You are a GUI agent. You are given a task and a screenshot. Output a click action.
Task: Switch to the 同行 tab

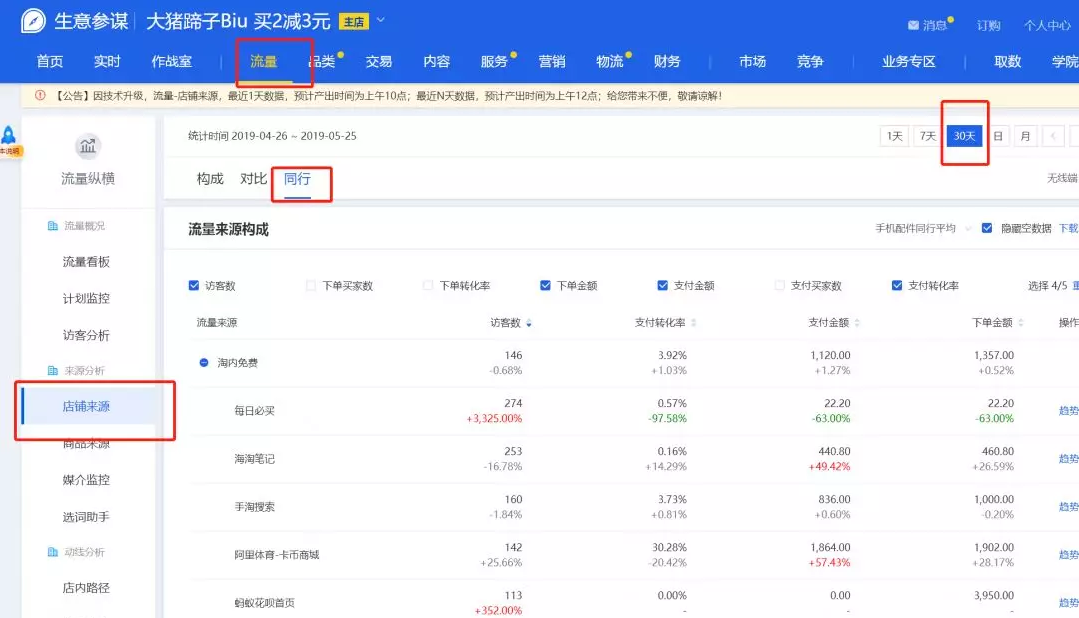[x=297, y=179]
